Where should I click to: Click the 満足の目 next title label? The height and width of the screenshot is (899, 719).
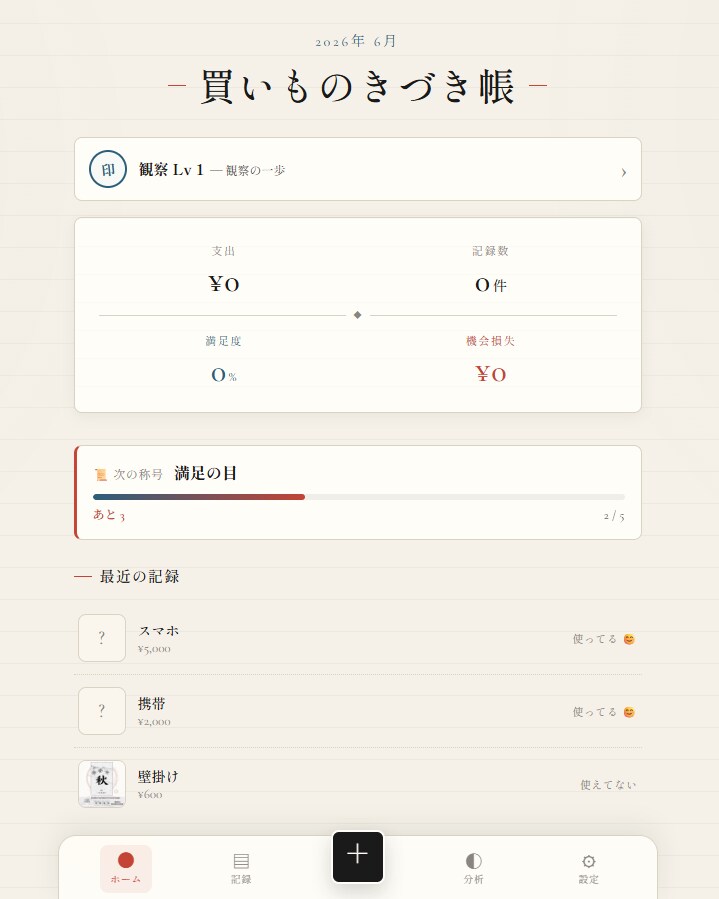click(205, 473)
